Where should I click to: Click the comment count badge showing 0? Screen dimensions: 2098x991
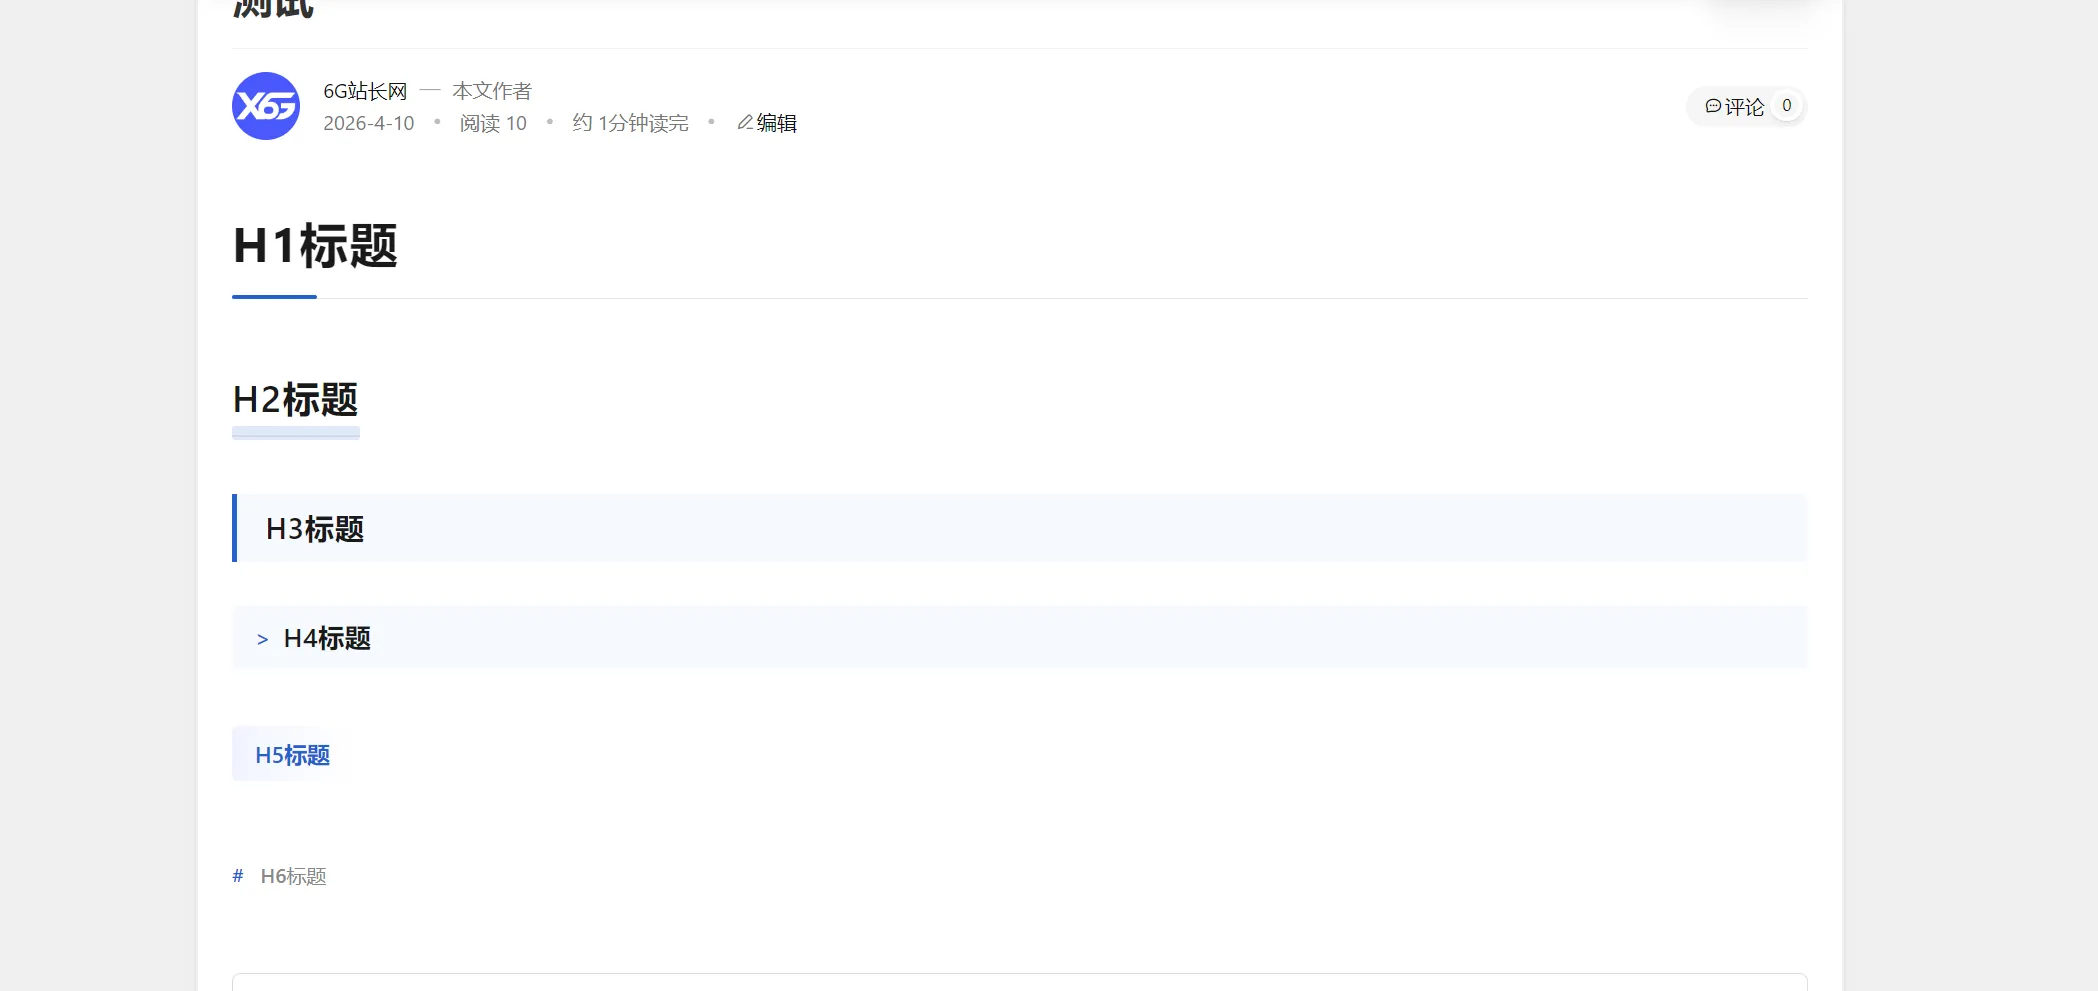pyautogui.click(x=1787, y=105)
